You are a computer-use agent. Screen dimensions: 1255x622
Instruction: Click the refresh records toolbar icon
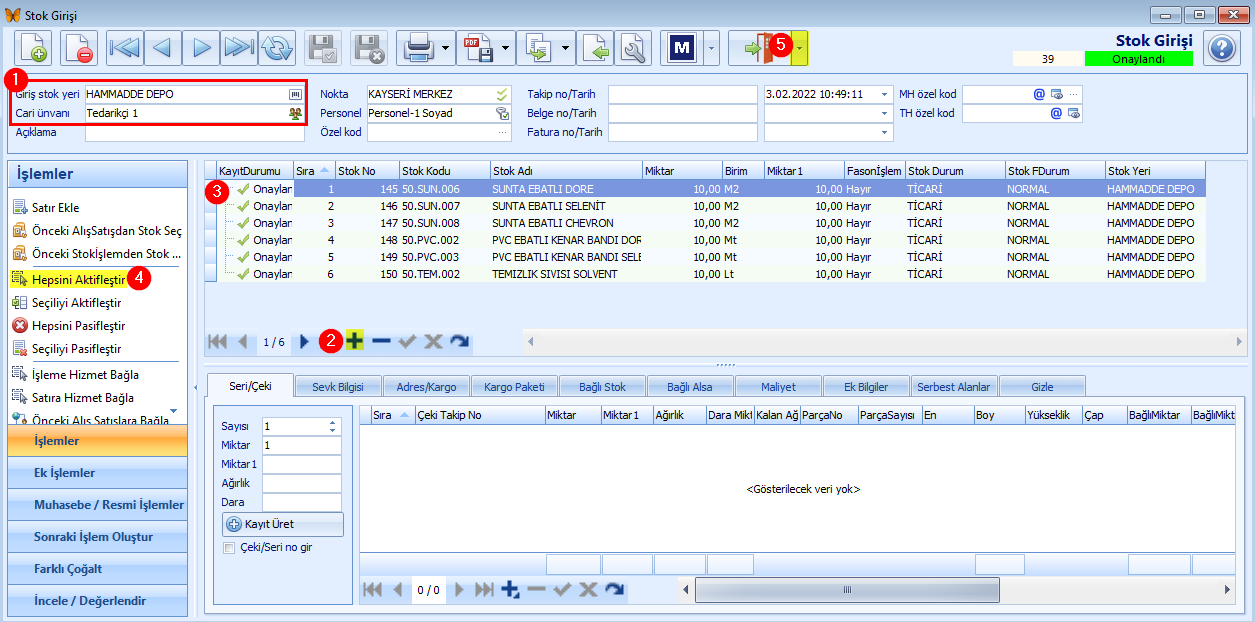pyautogui.click(x=276, y=47)
